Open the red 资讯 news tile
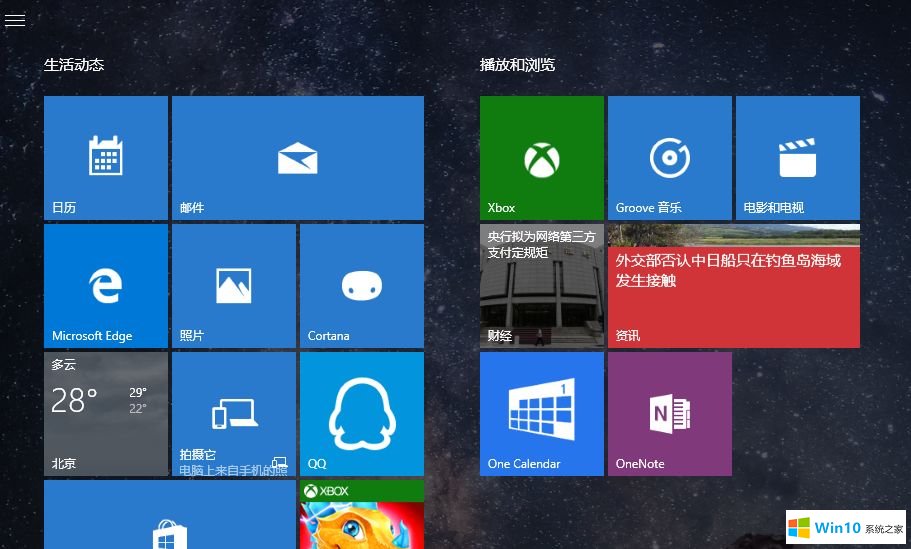Image resolution: width=911 pixels, height=549 pixels. [x=734, y=286]
